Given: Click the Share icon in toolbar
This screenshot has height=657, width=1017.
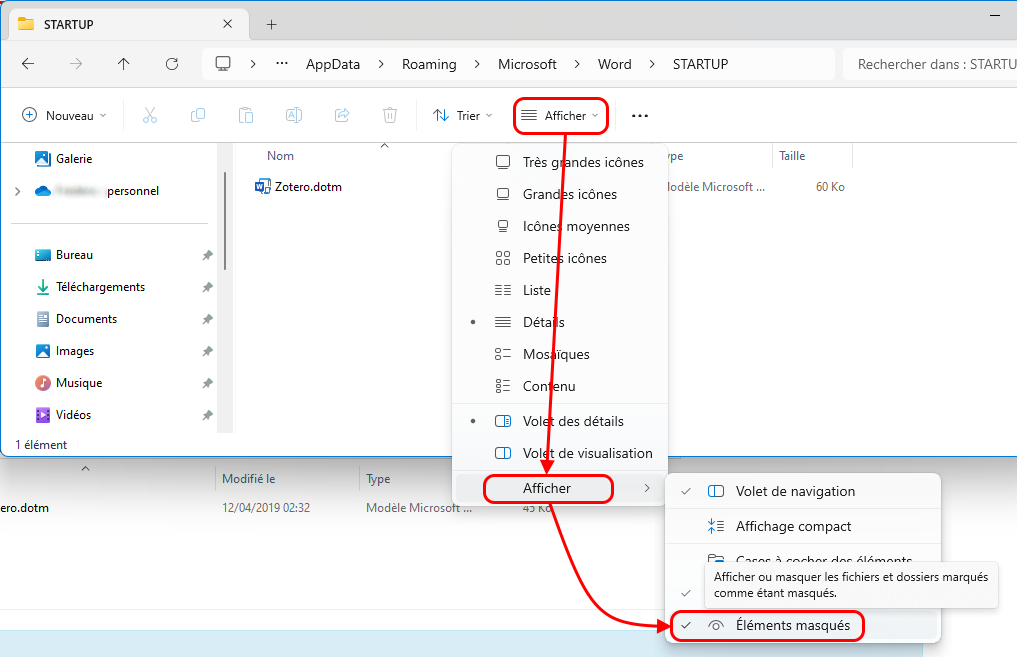Looking at the screenshot, I should (x=342, y=116).
